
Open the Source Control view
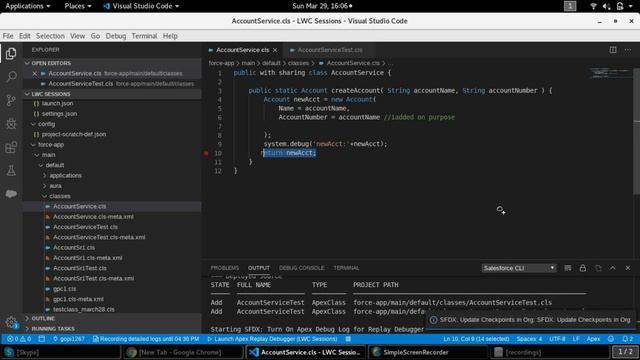coord(11,100)
